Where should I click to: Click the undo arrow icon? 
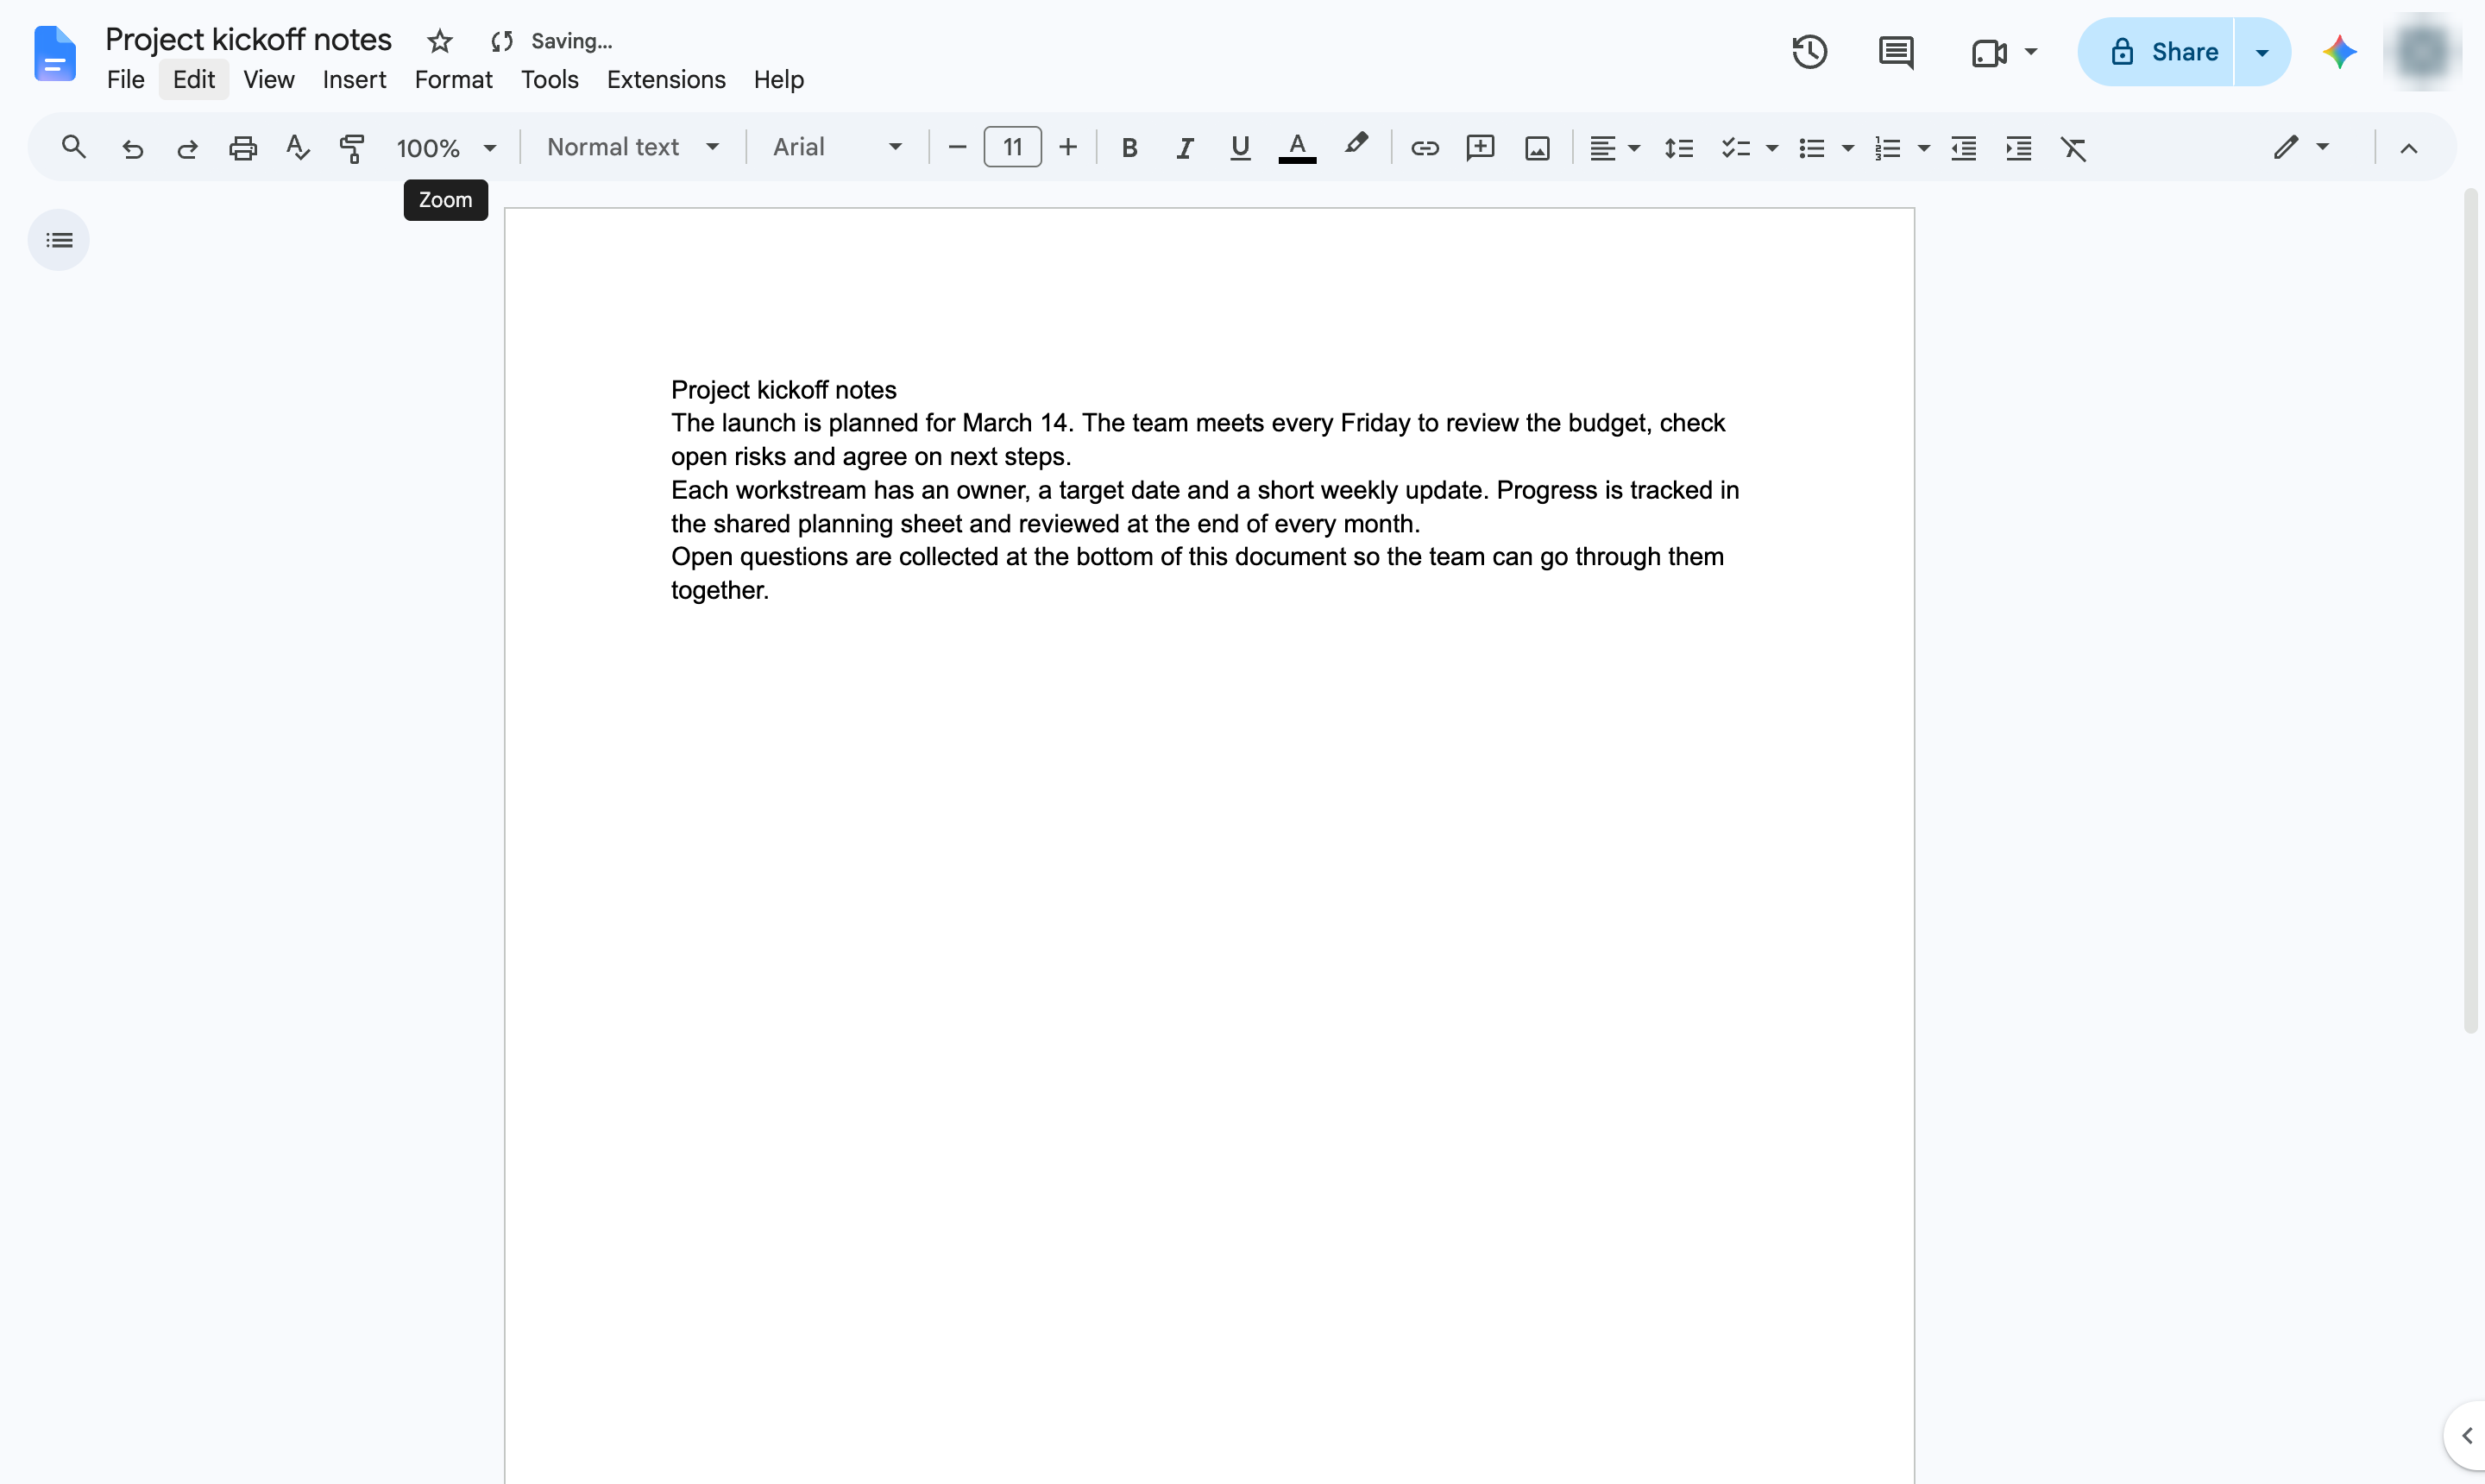(132, 148)
